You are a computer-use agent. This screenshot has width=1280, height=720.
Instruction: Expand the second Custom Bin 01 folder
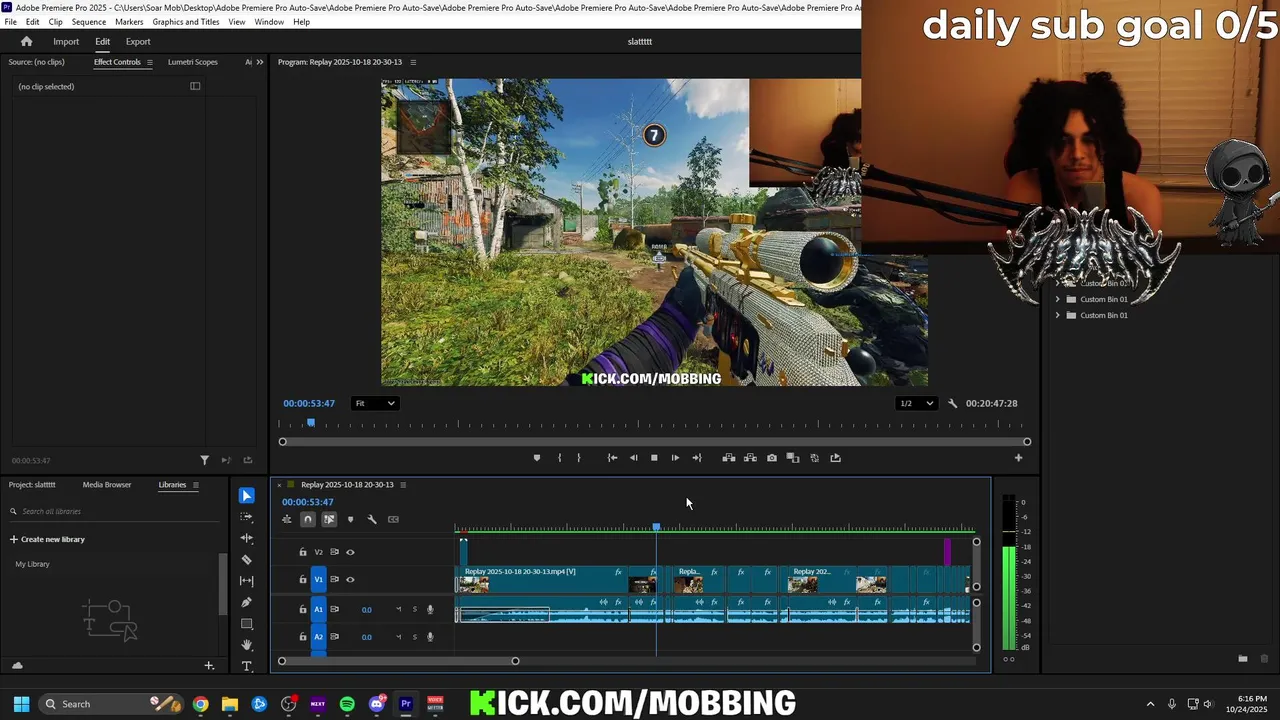[x=1058, y=315]
